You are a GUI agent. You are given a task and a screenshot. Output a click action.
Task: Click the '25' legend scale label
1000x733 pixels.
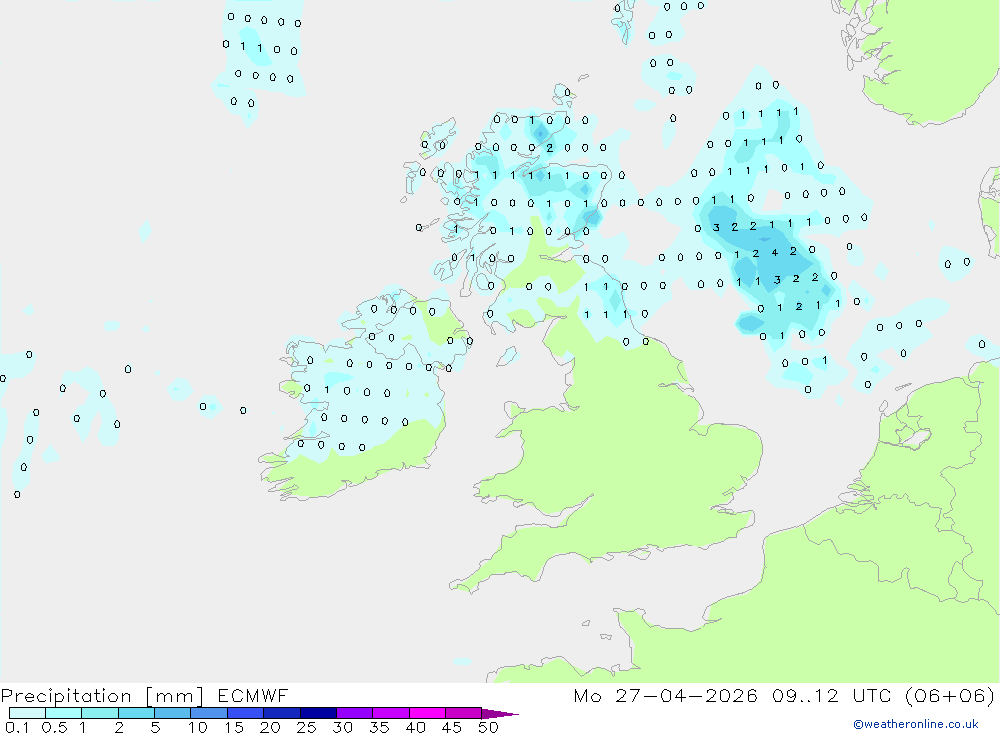pyautogui.click(x=306, y=727)
